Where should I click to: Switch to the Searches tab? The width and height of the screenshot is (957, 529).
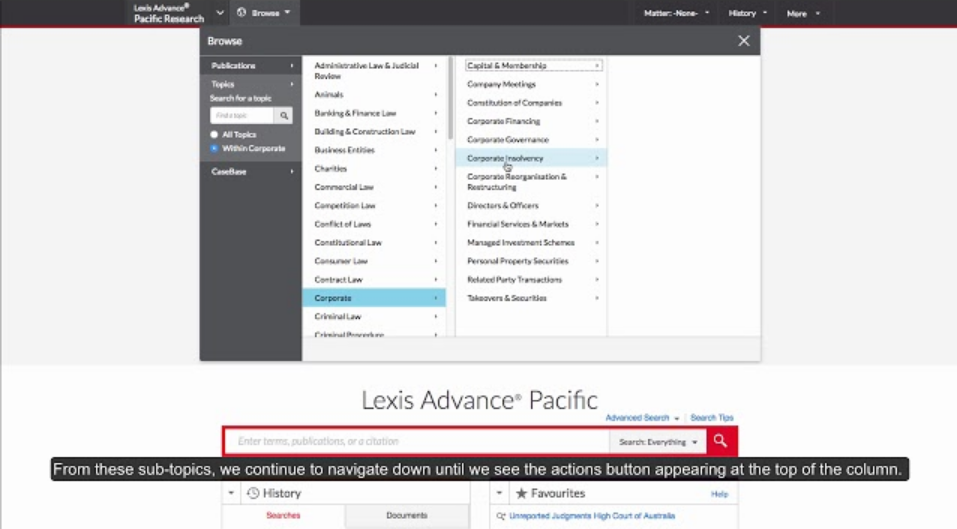click(283, 516)
